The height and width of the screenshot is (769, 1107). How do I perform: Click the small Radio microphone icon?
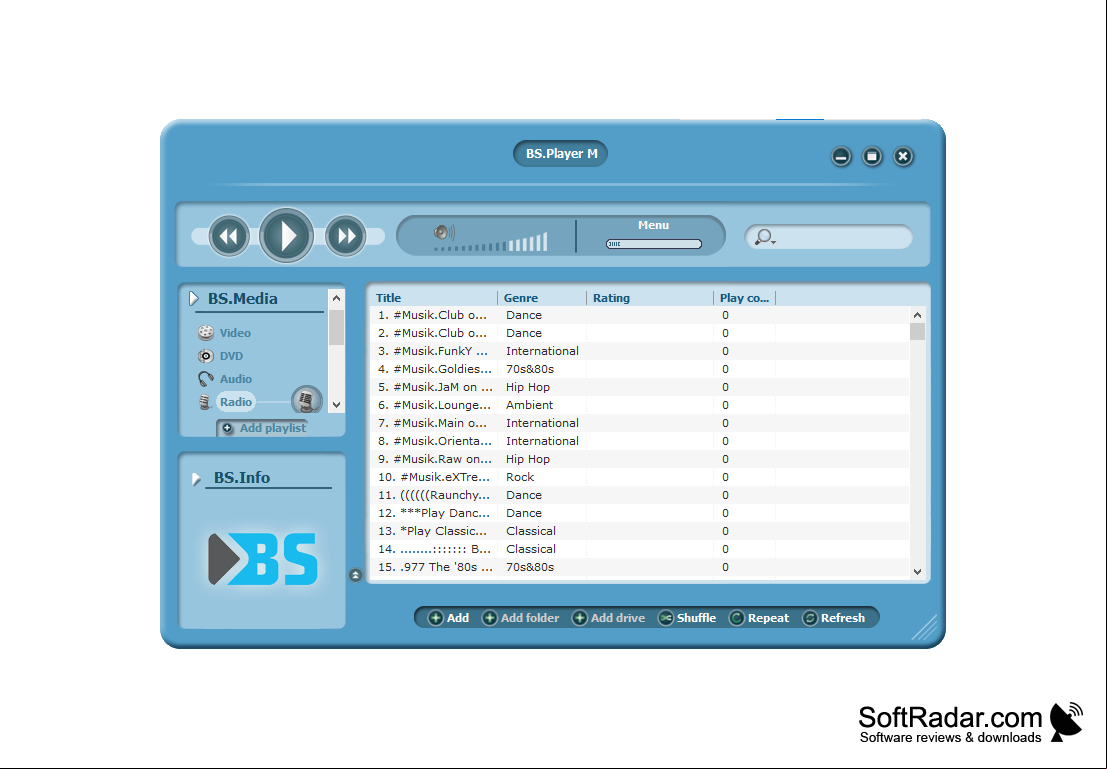[205, 402]
